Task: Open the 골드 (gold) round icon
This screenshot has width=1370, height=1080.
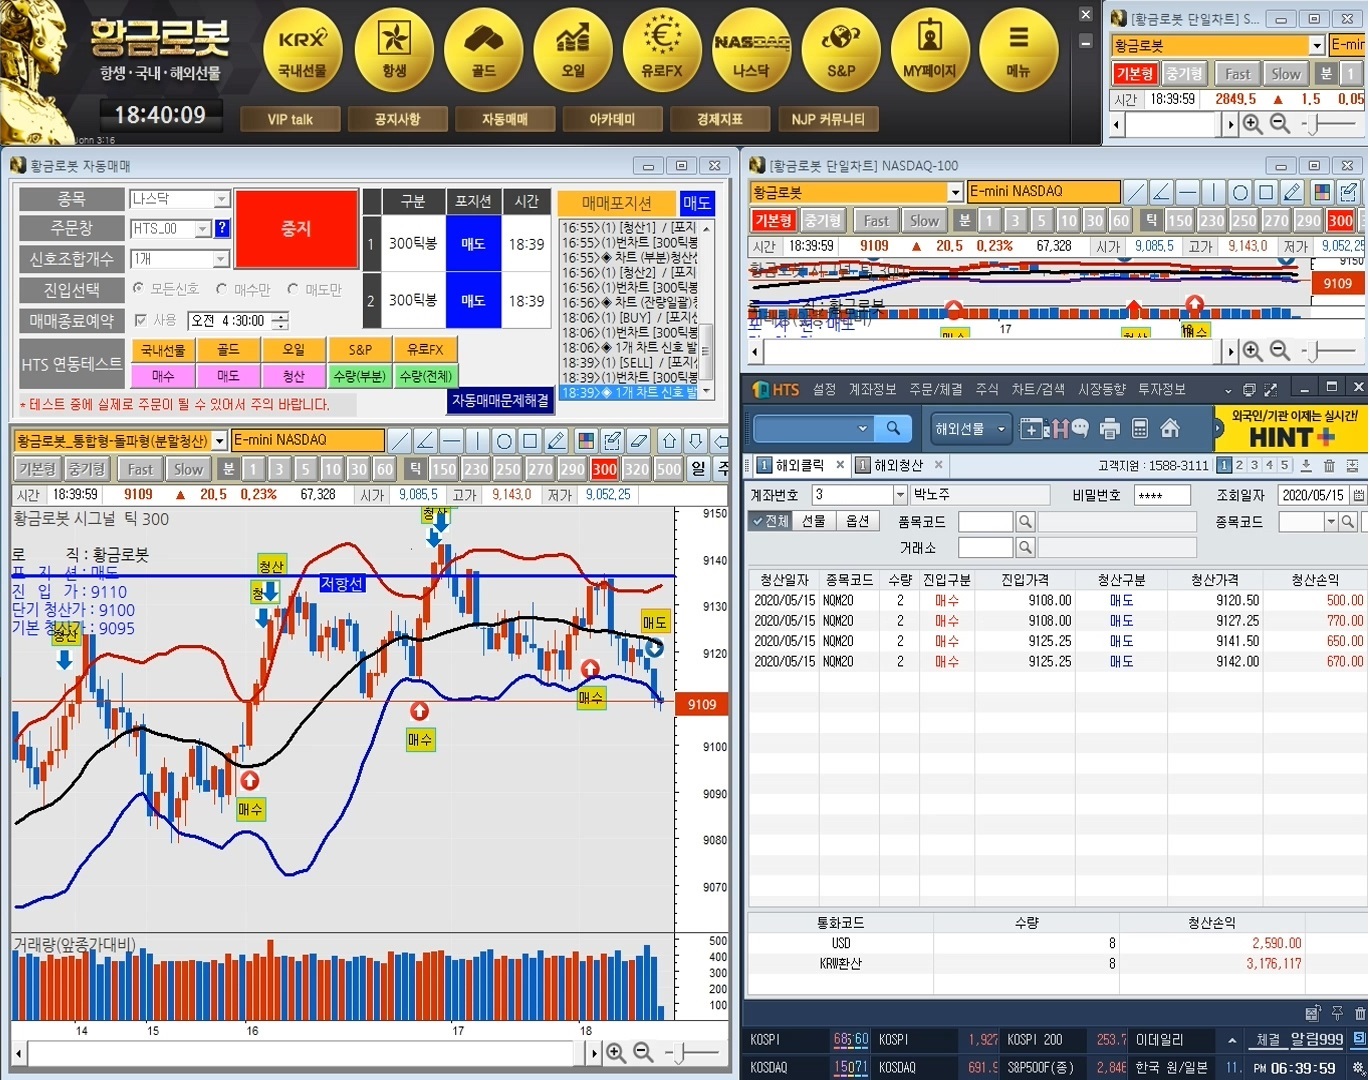Action: [x=483, y=49]
